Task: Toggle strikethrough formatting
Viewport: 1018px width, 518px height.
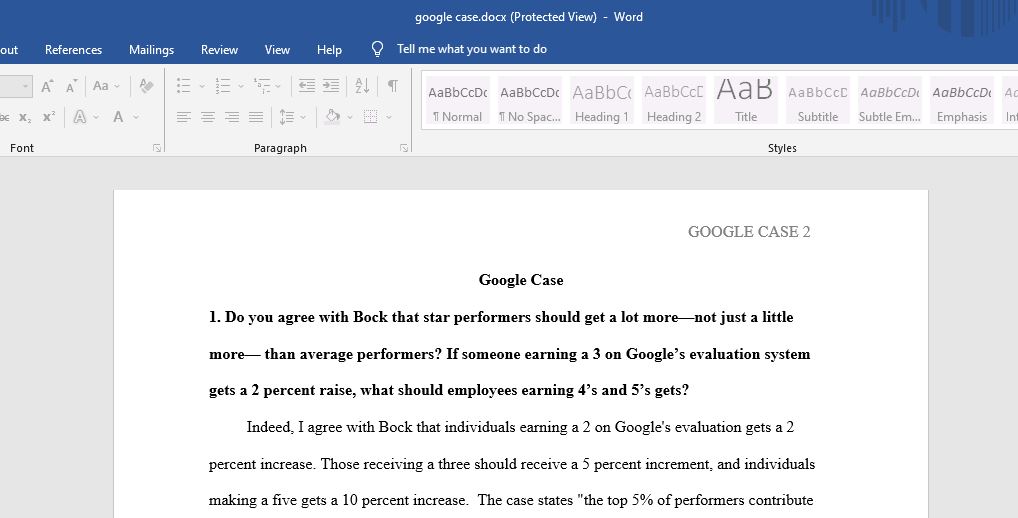Action: point(4,117)
